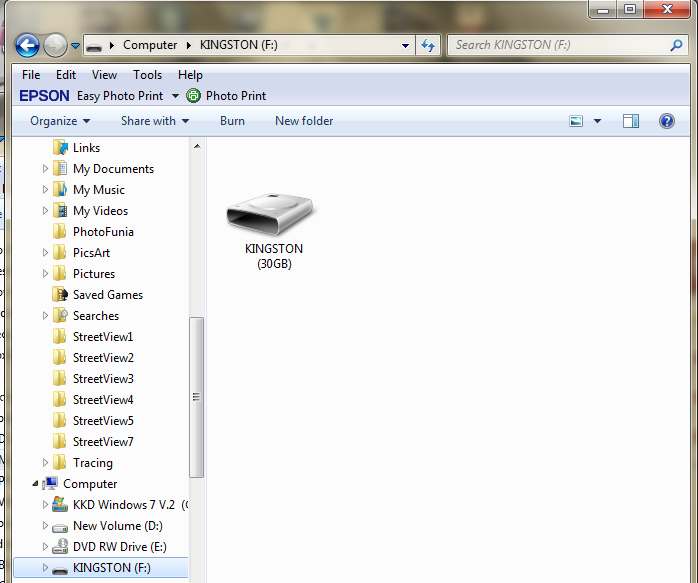Screen dimensions: 698x583
Task: Create a New folder
Action: pyautogui.click(x=304, y=121)
